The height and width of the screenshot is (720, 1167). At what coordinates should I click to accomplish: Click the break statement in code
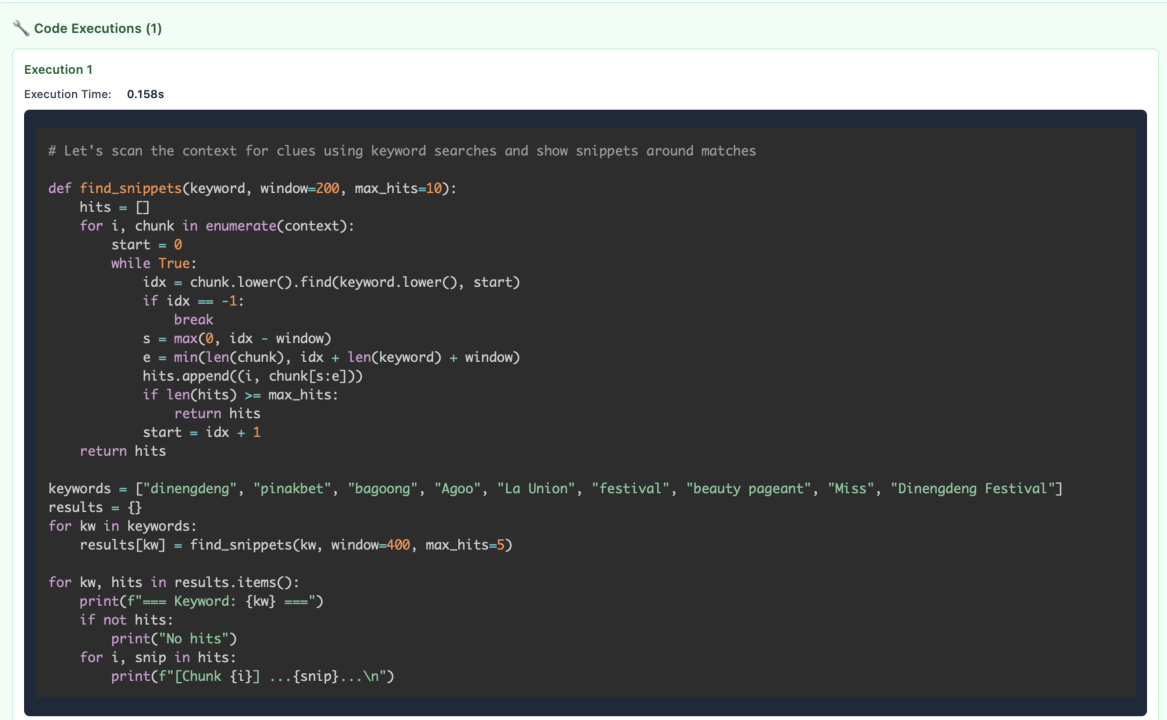coord(193,320)
